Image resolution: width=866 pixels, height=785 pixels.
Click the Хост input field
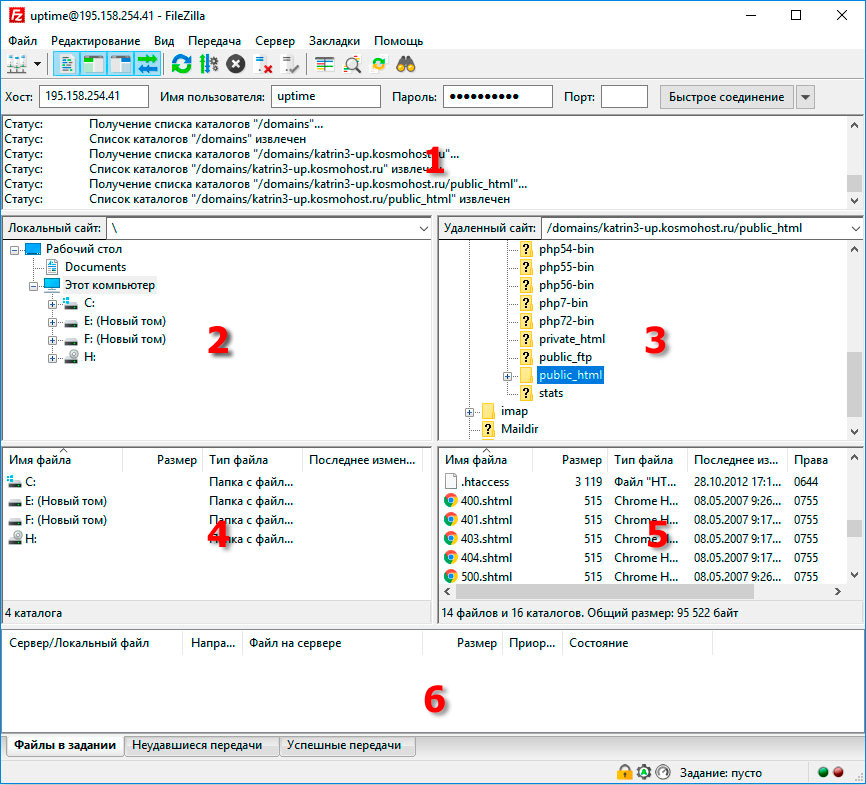[94, 96]
